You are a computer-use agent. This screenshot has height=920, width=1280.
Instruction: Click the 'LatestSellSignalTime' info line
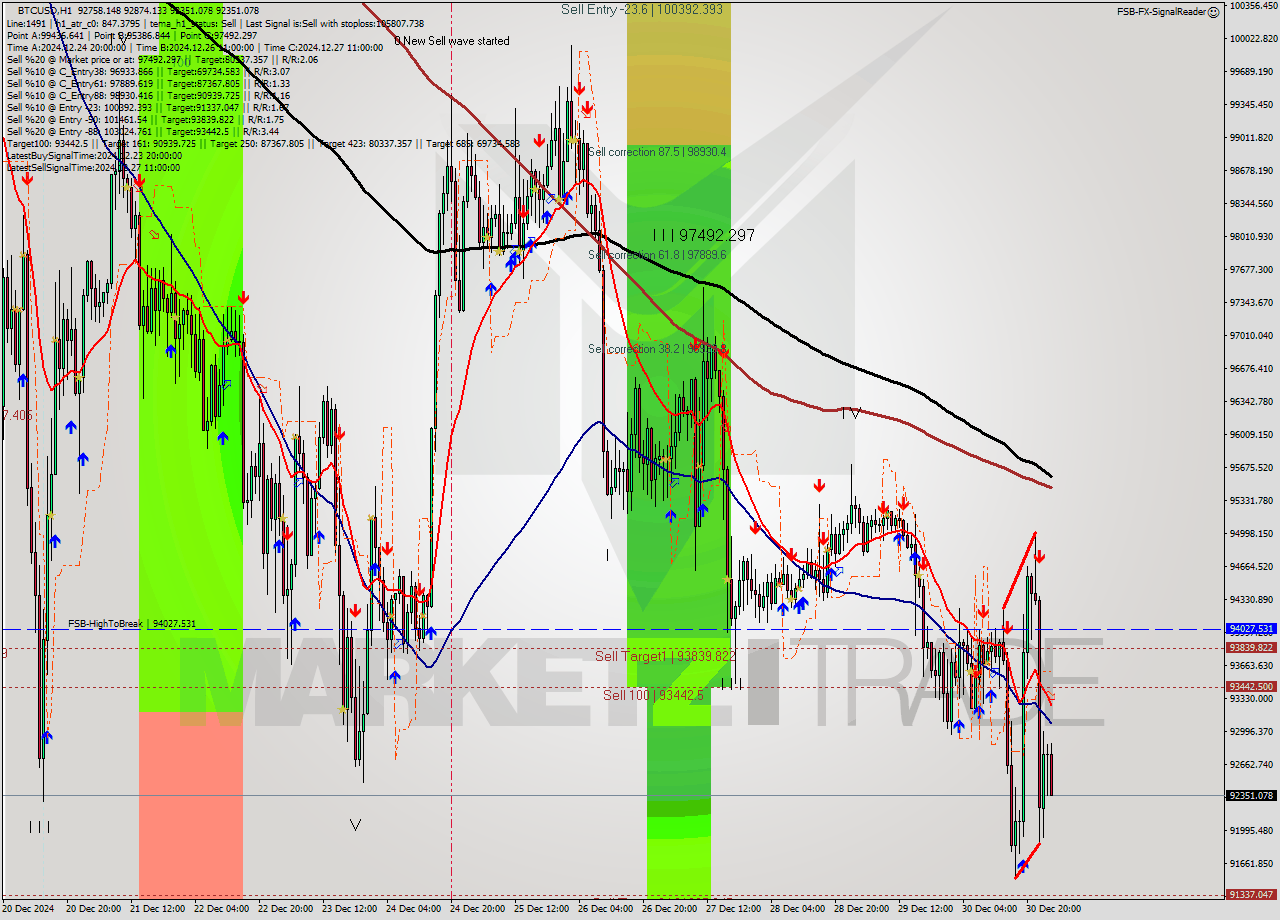click(x=94, y=167)
